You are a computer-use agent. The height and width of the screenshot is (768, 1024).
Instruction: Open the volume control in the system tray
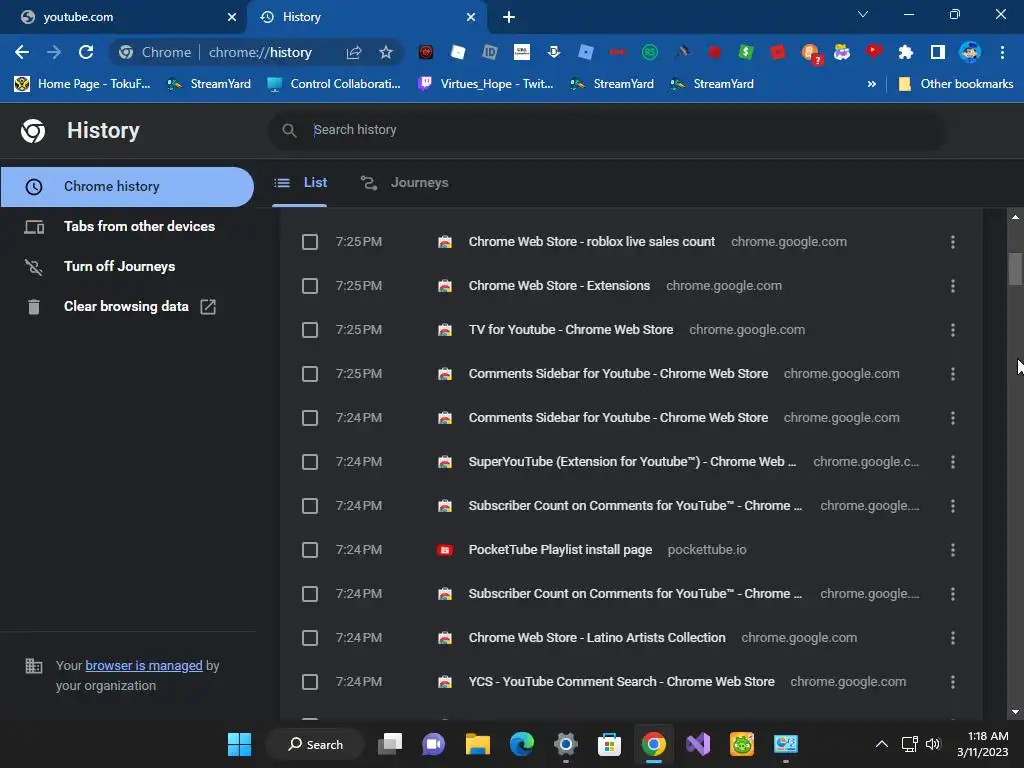click(x=933, y=744)
